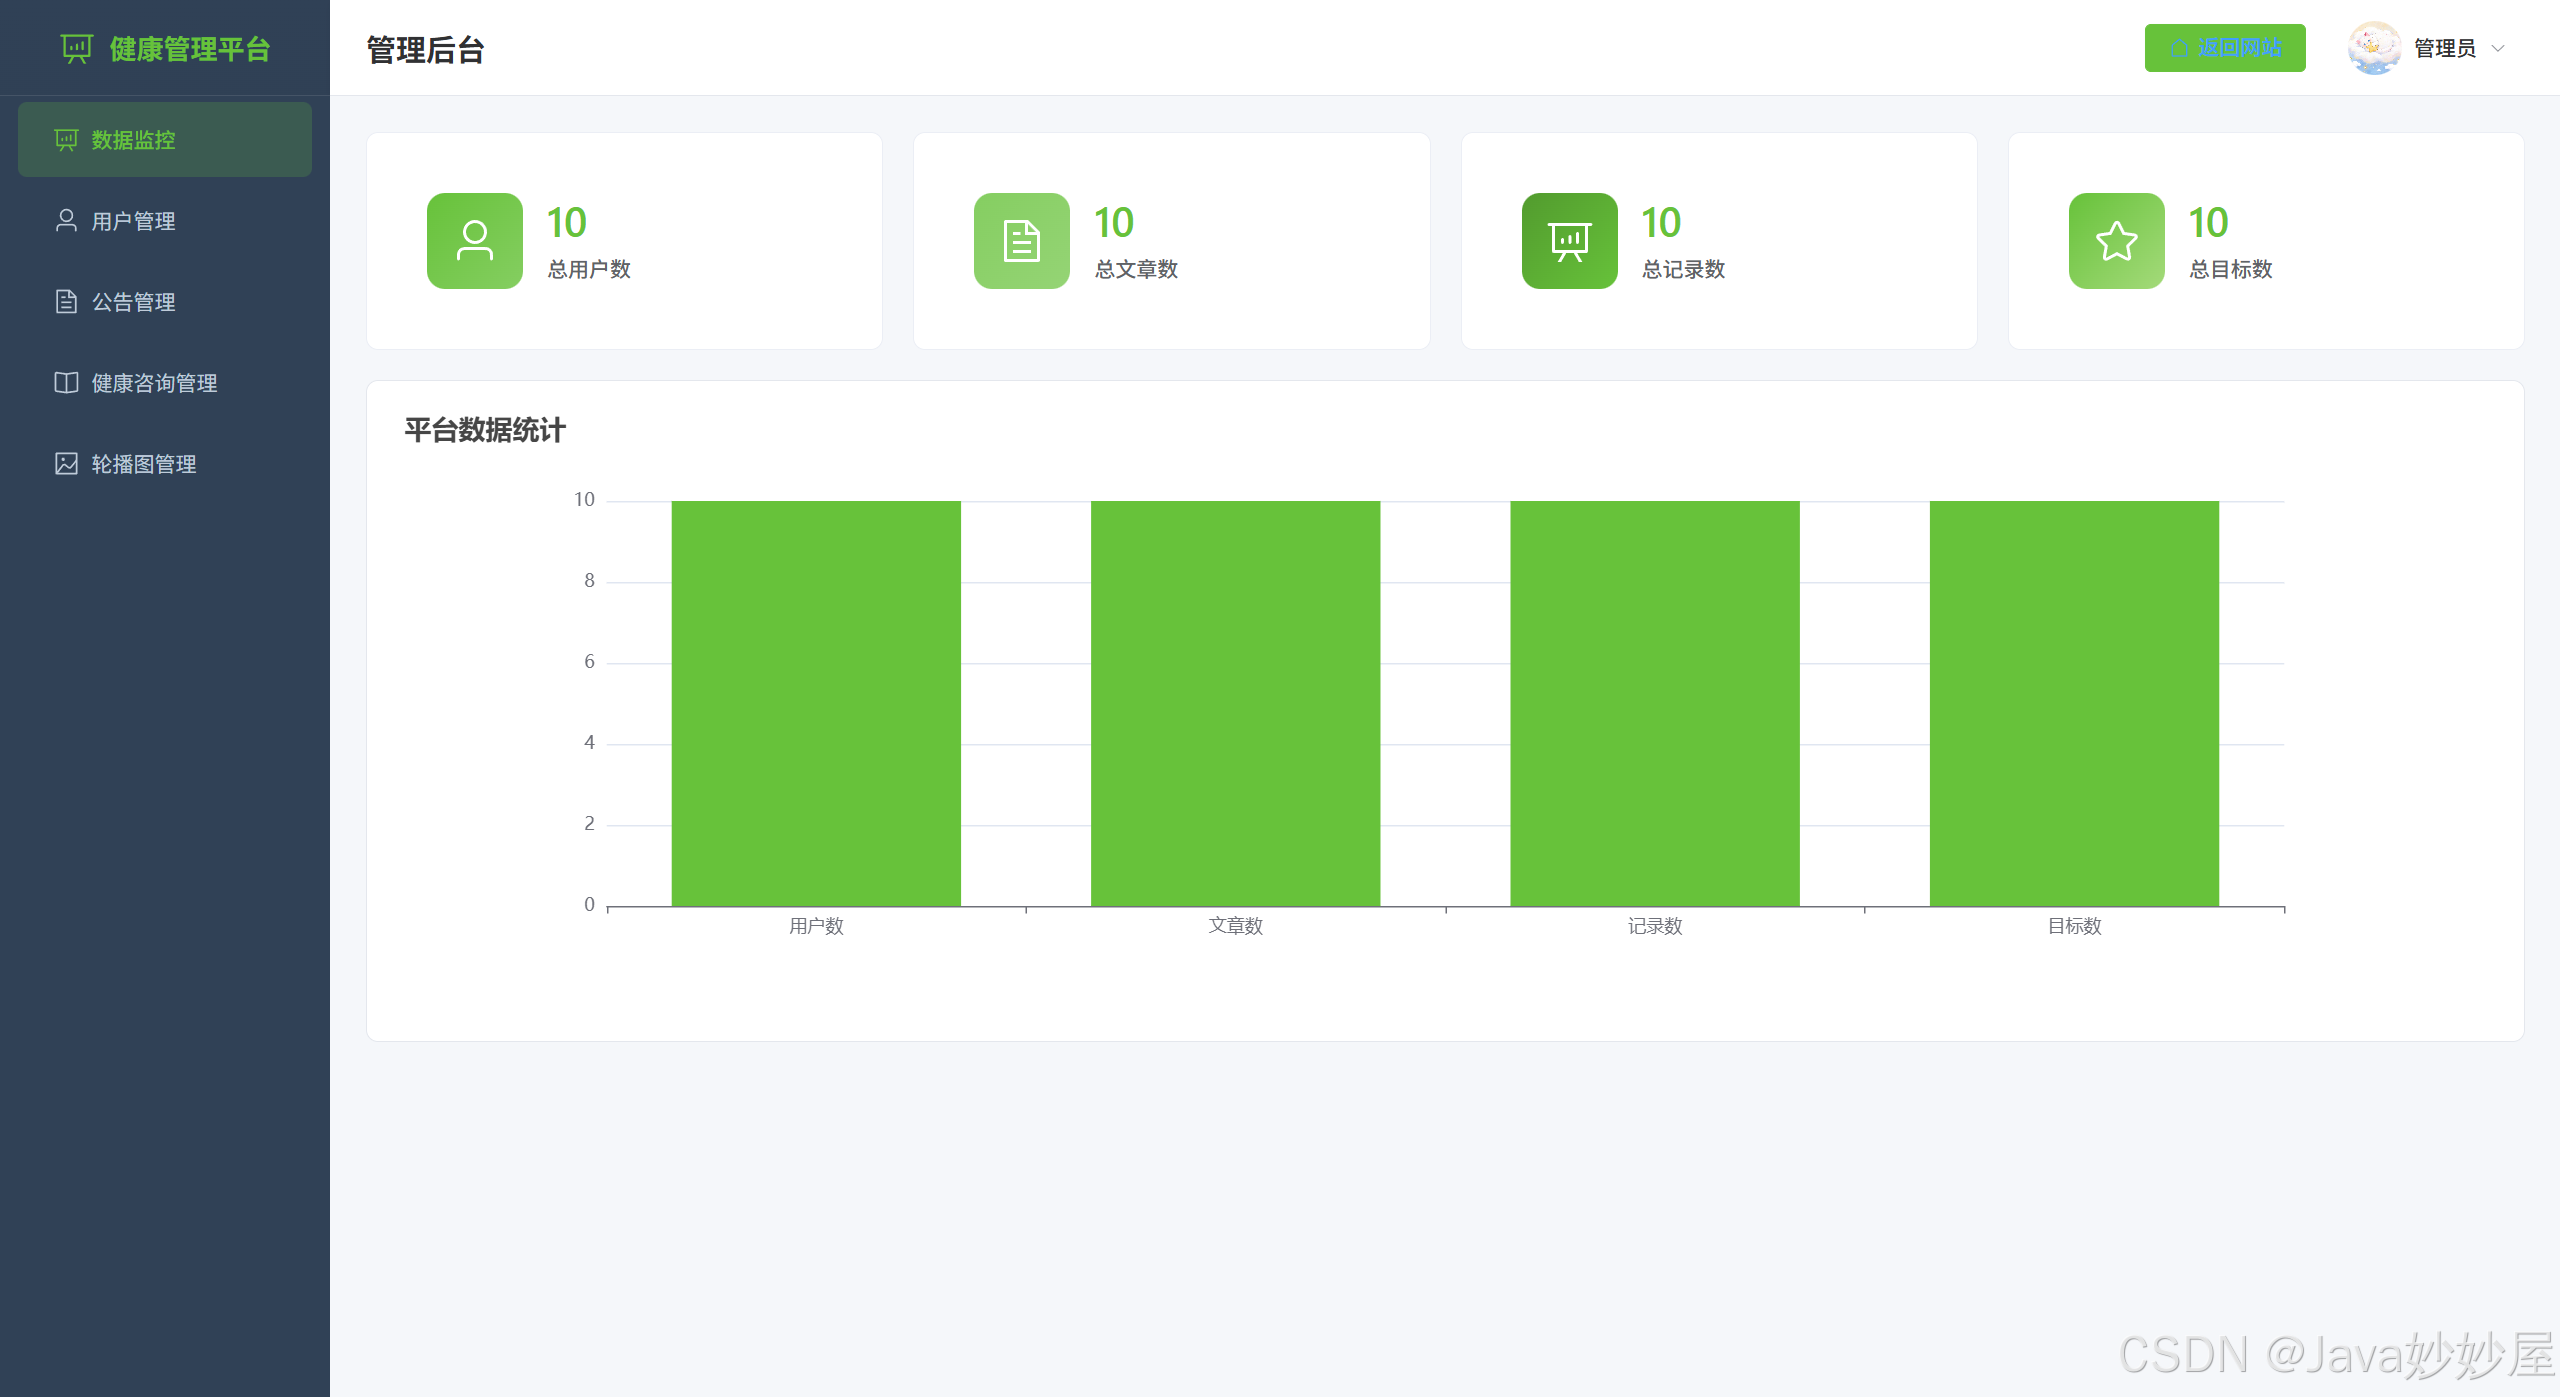Click the presentation board icon on 总记录数 card
The width and height of the screenshot is (2560, 1397).
tap(1569, 241)
